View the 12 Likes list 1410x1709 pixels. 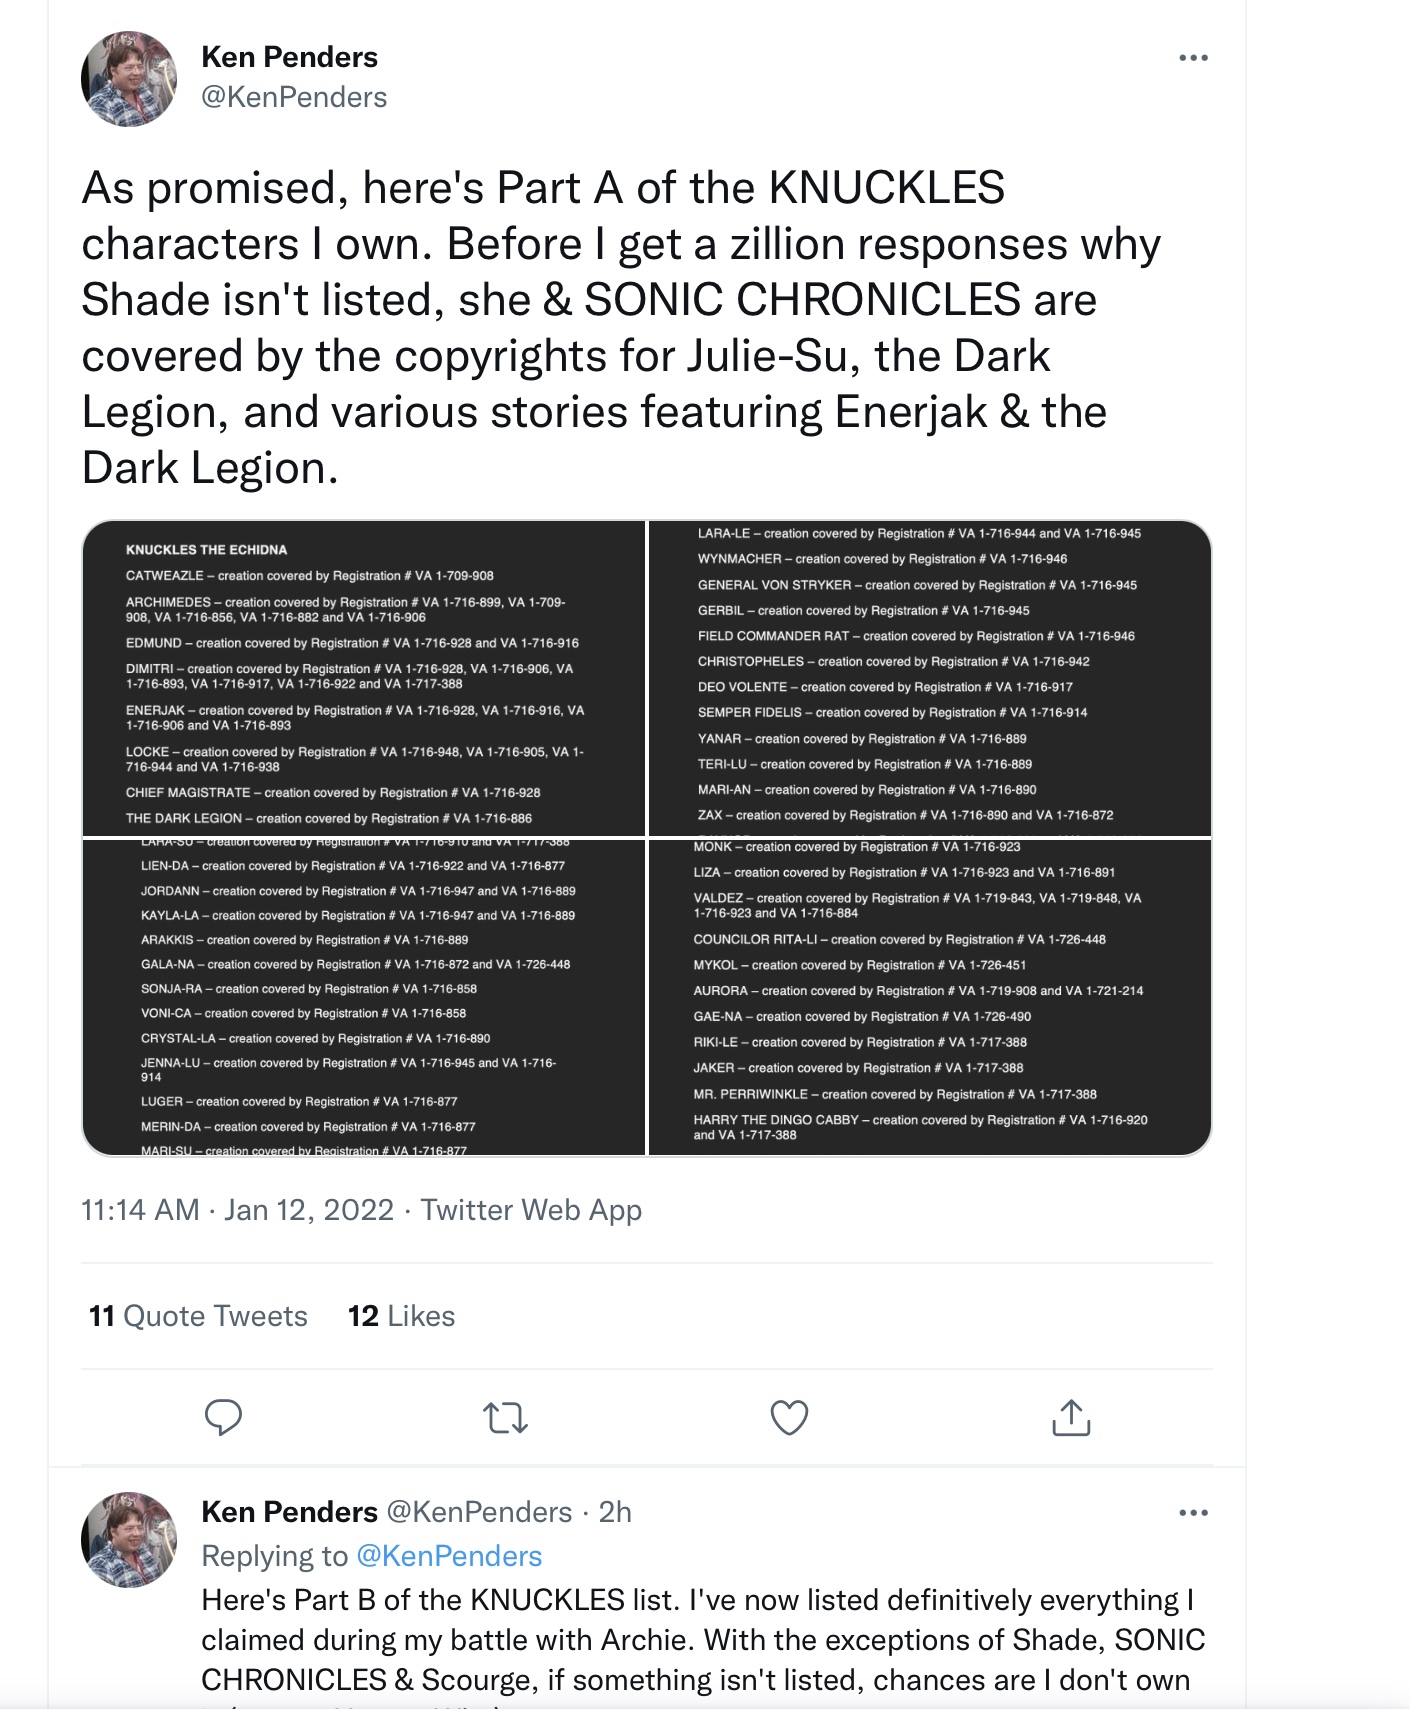tap(401, 1316)
